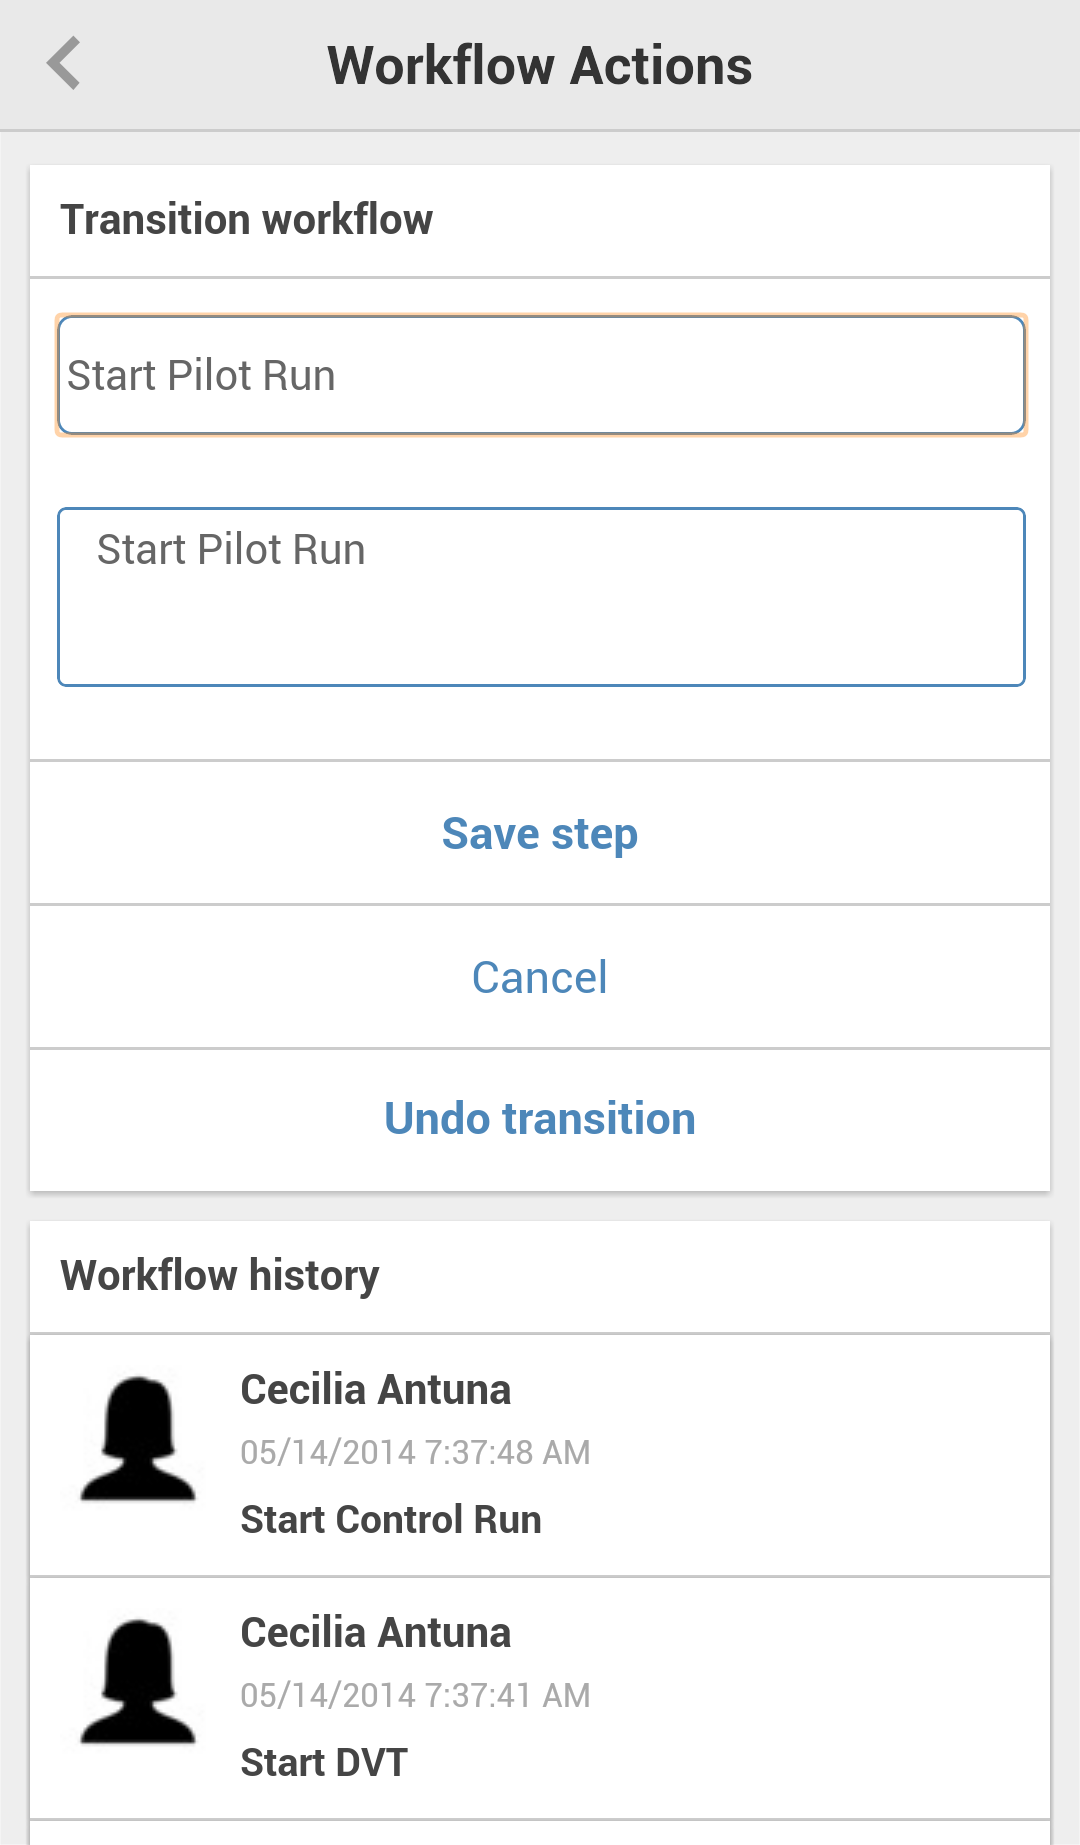1080x1845 pixels.
Task: Tap Cecilia Antuna's name in first history row
Action: [376, 1390]
